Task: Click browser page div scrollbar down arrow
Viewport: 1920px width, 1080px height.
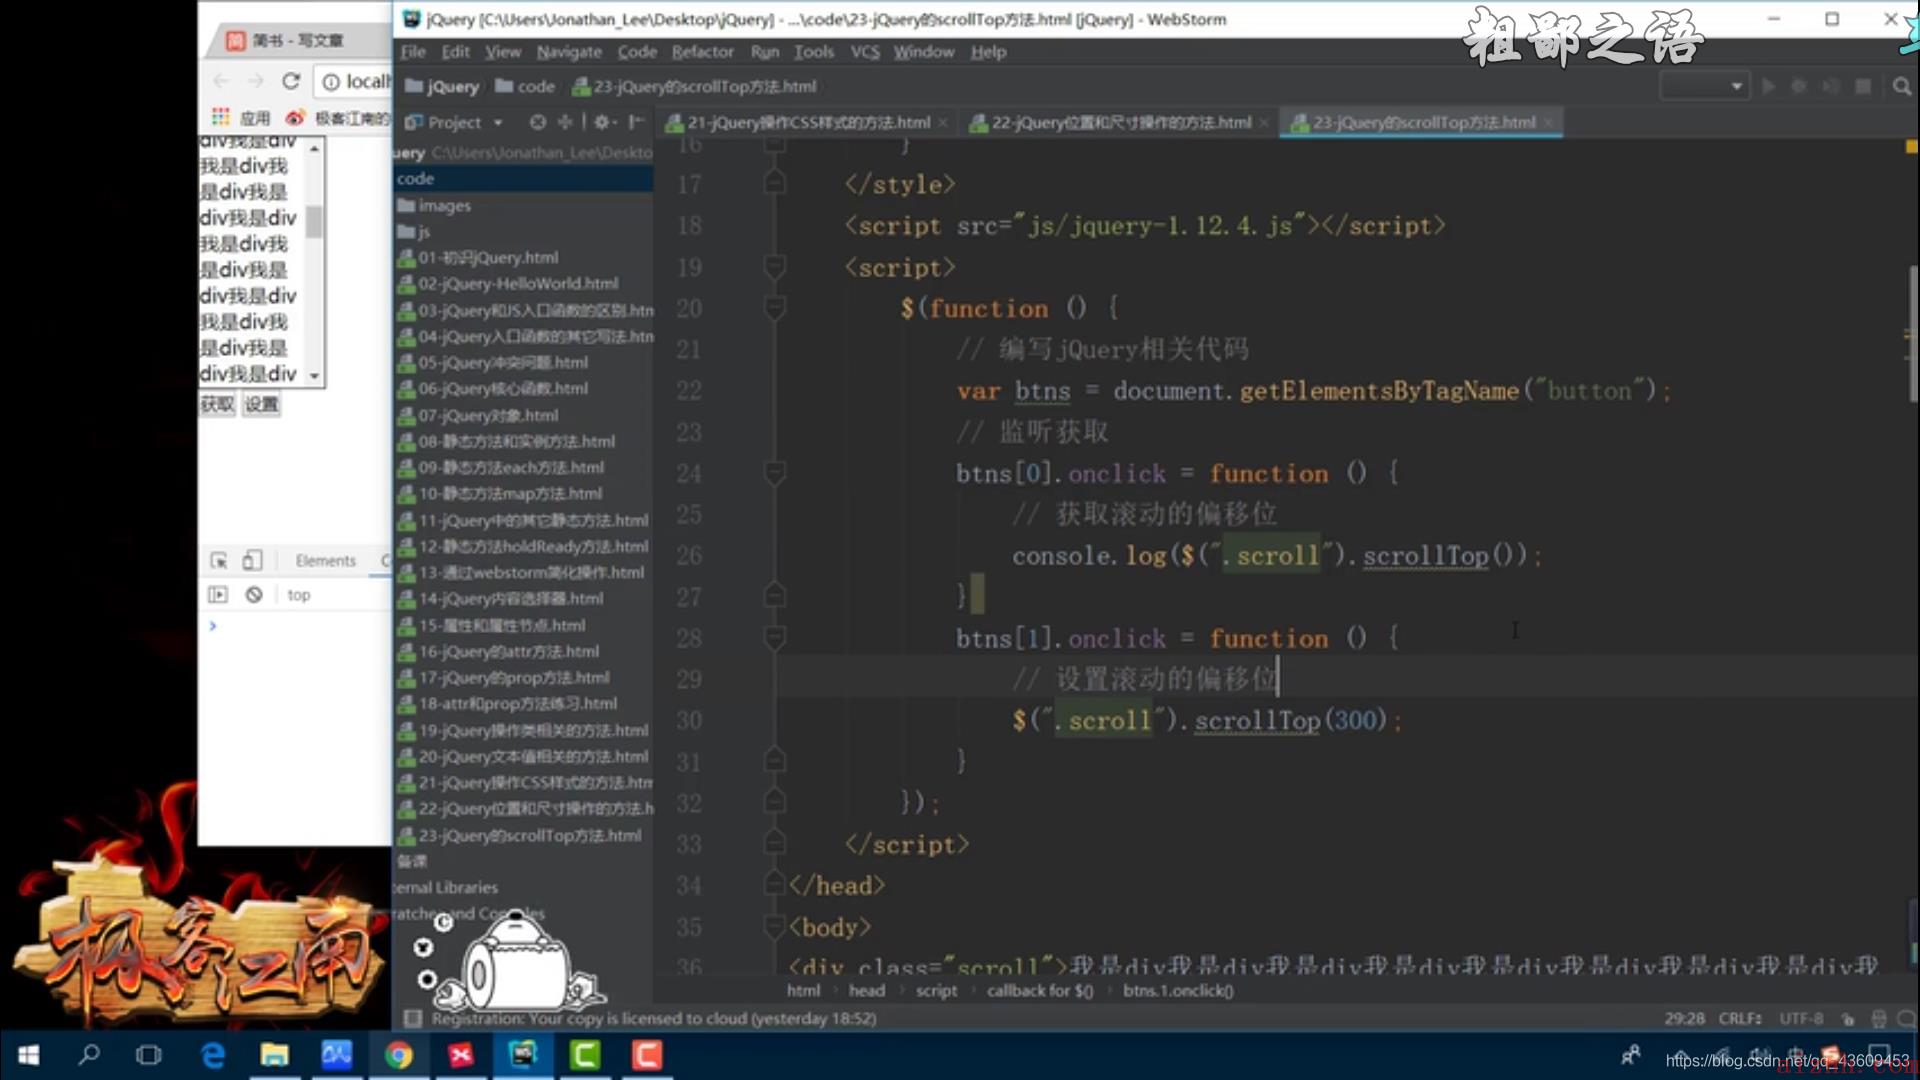Action: coord(315,376)
